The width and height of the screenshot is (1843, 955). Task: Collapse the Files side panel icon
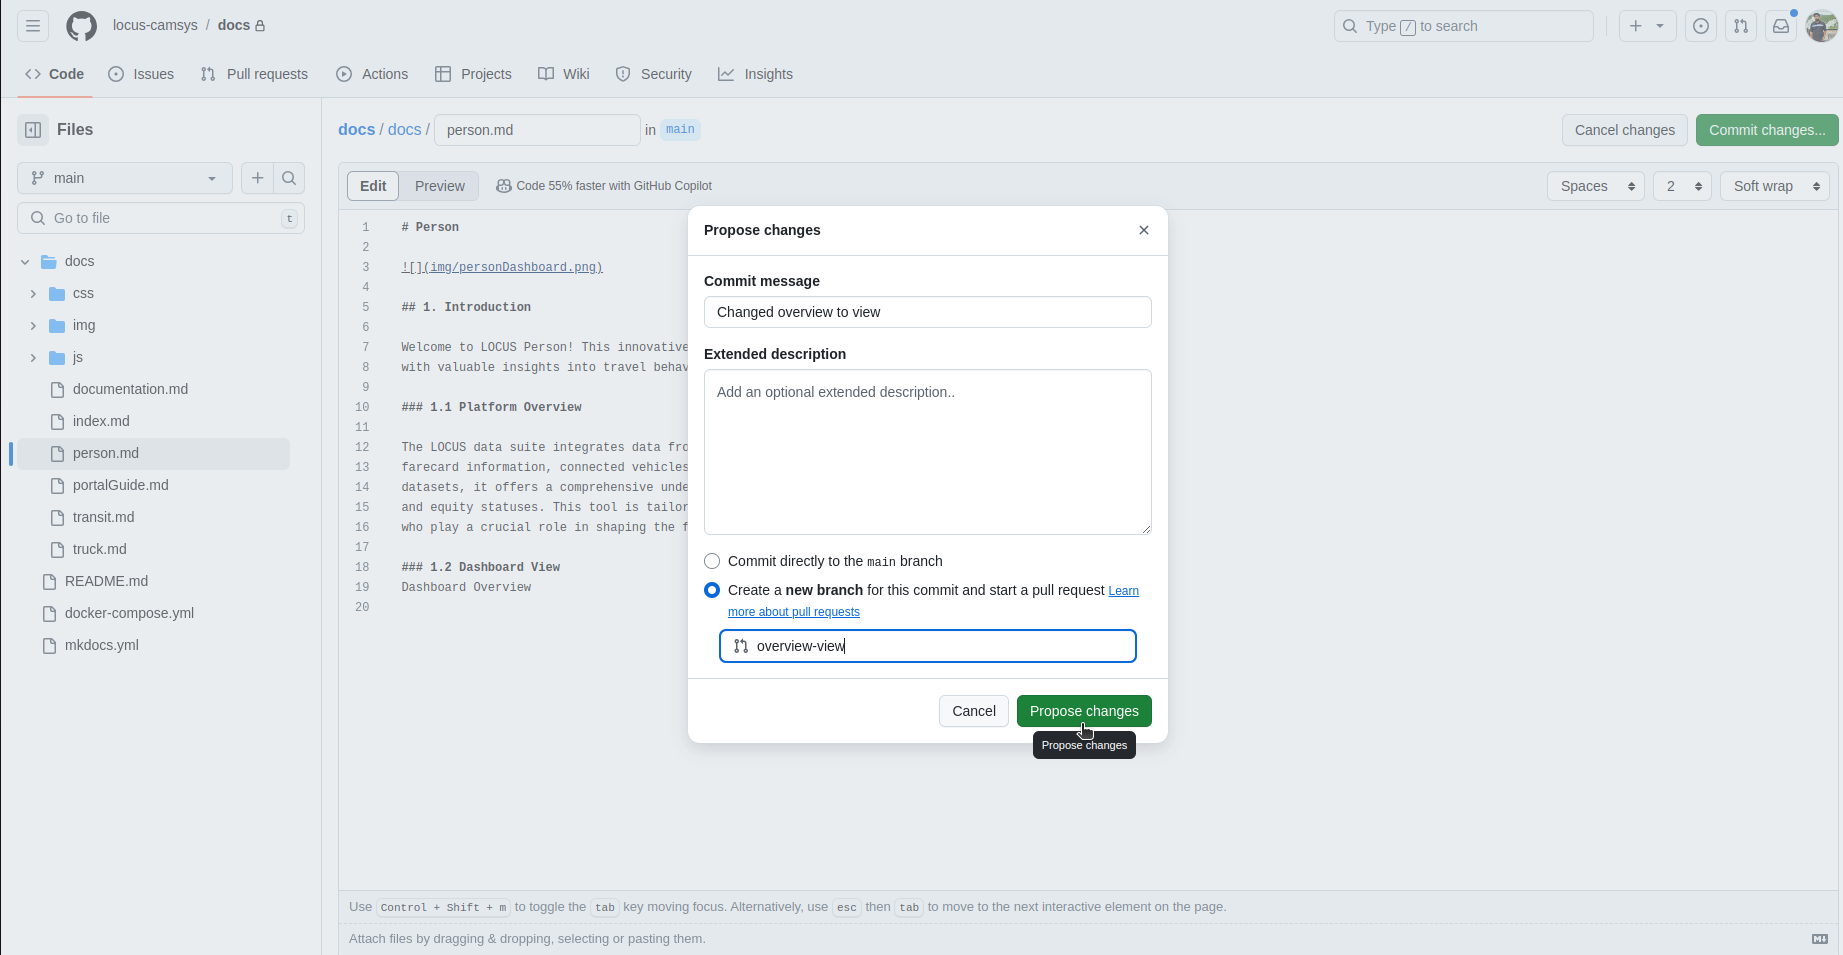[x=33, y=130]
